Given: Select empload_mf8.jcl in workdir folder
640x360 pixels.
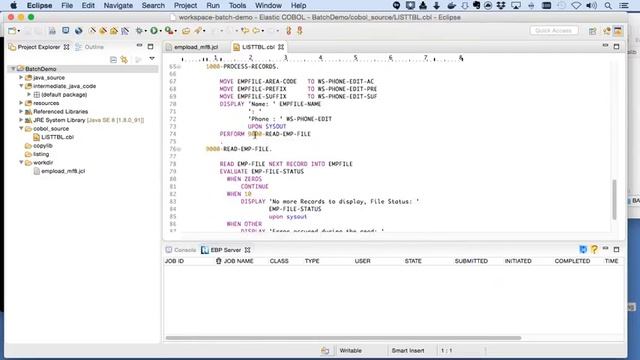Looking at the screenshot, I should pos(63,171).
